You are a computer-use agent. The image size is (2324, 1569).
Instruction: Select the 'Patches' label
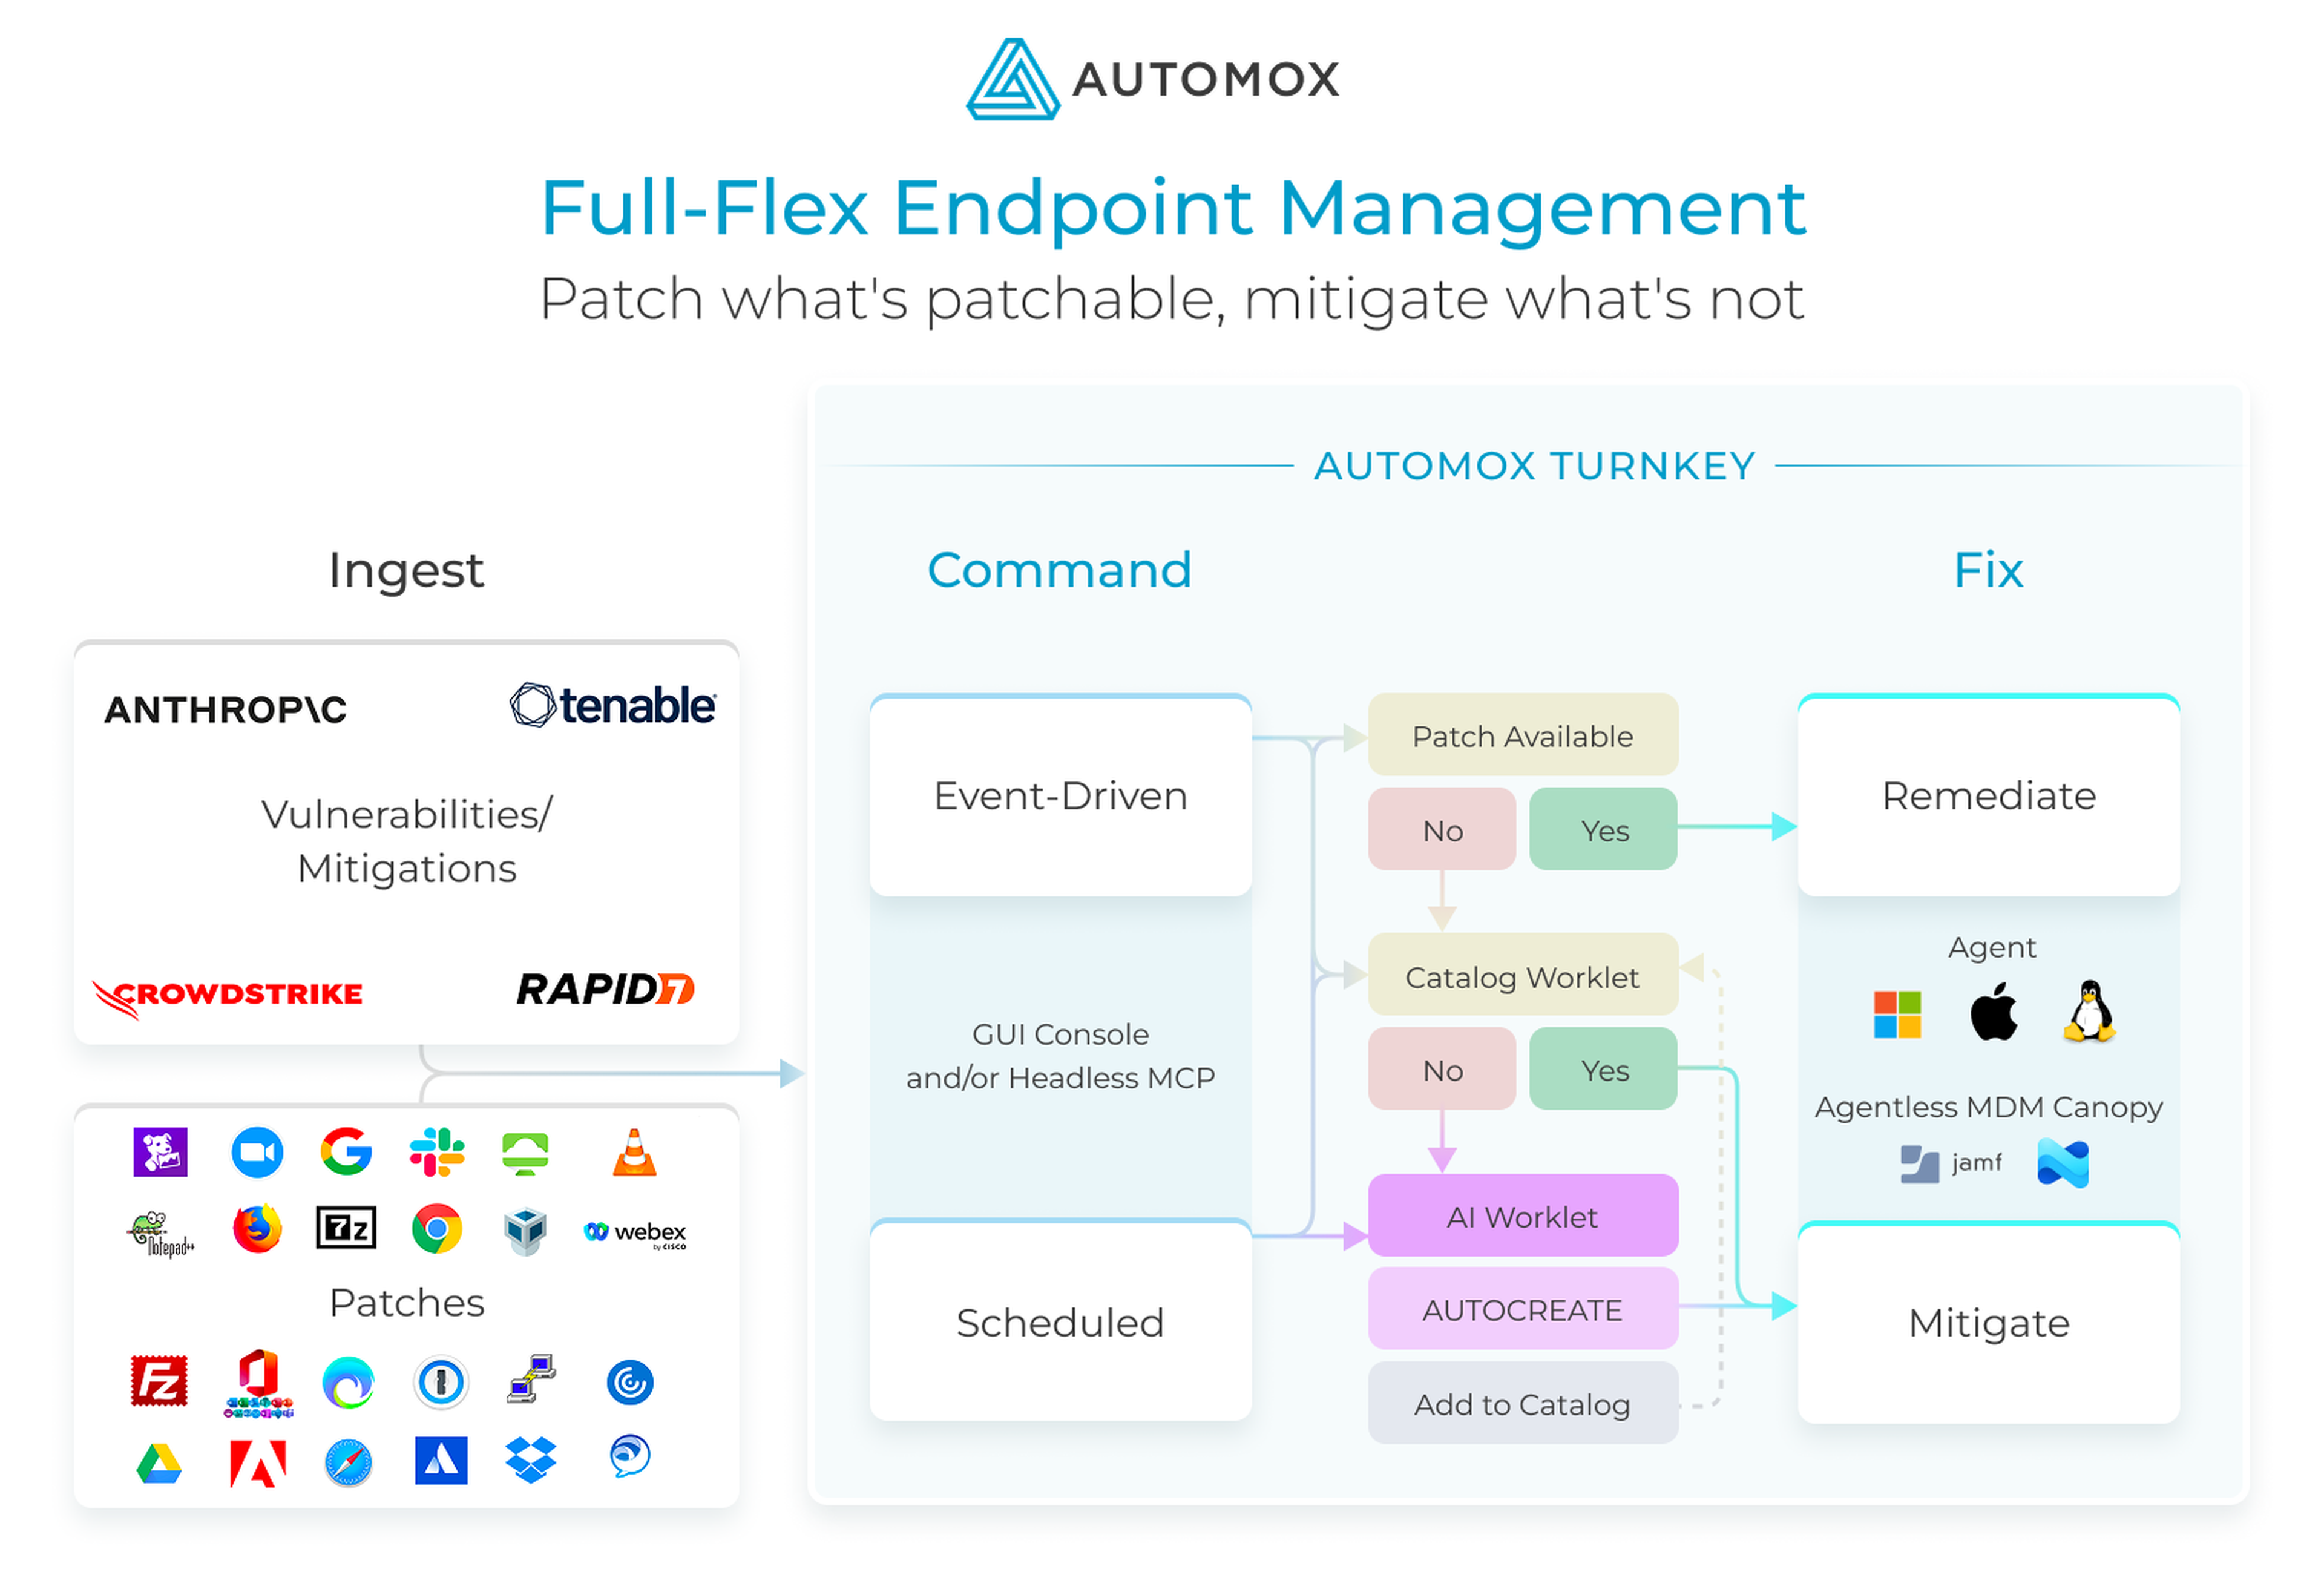click(x=407, y=1303)
